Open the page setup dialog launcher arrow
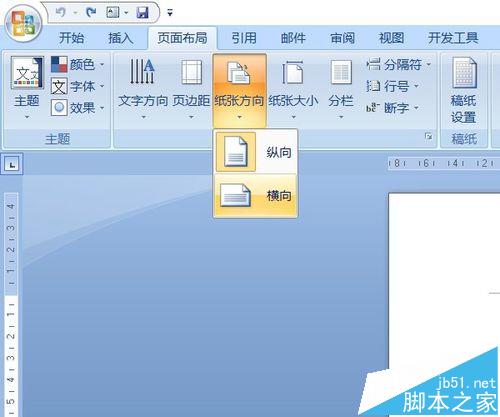This screenshot has width=500, height=417. pos(429,136)
